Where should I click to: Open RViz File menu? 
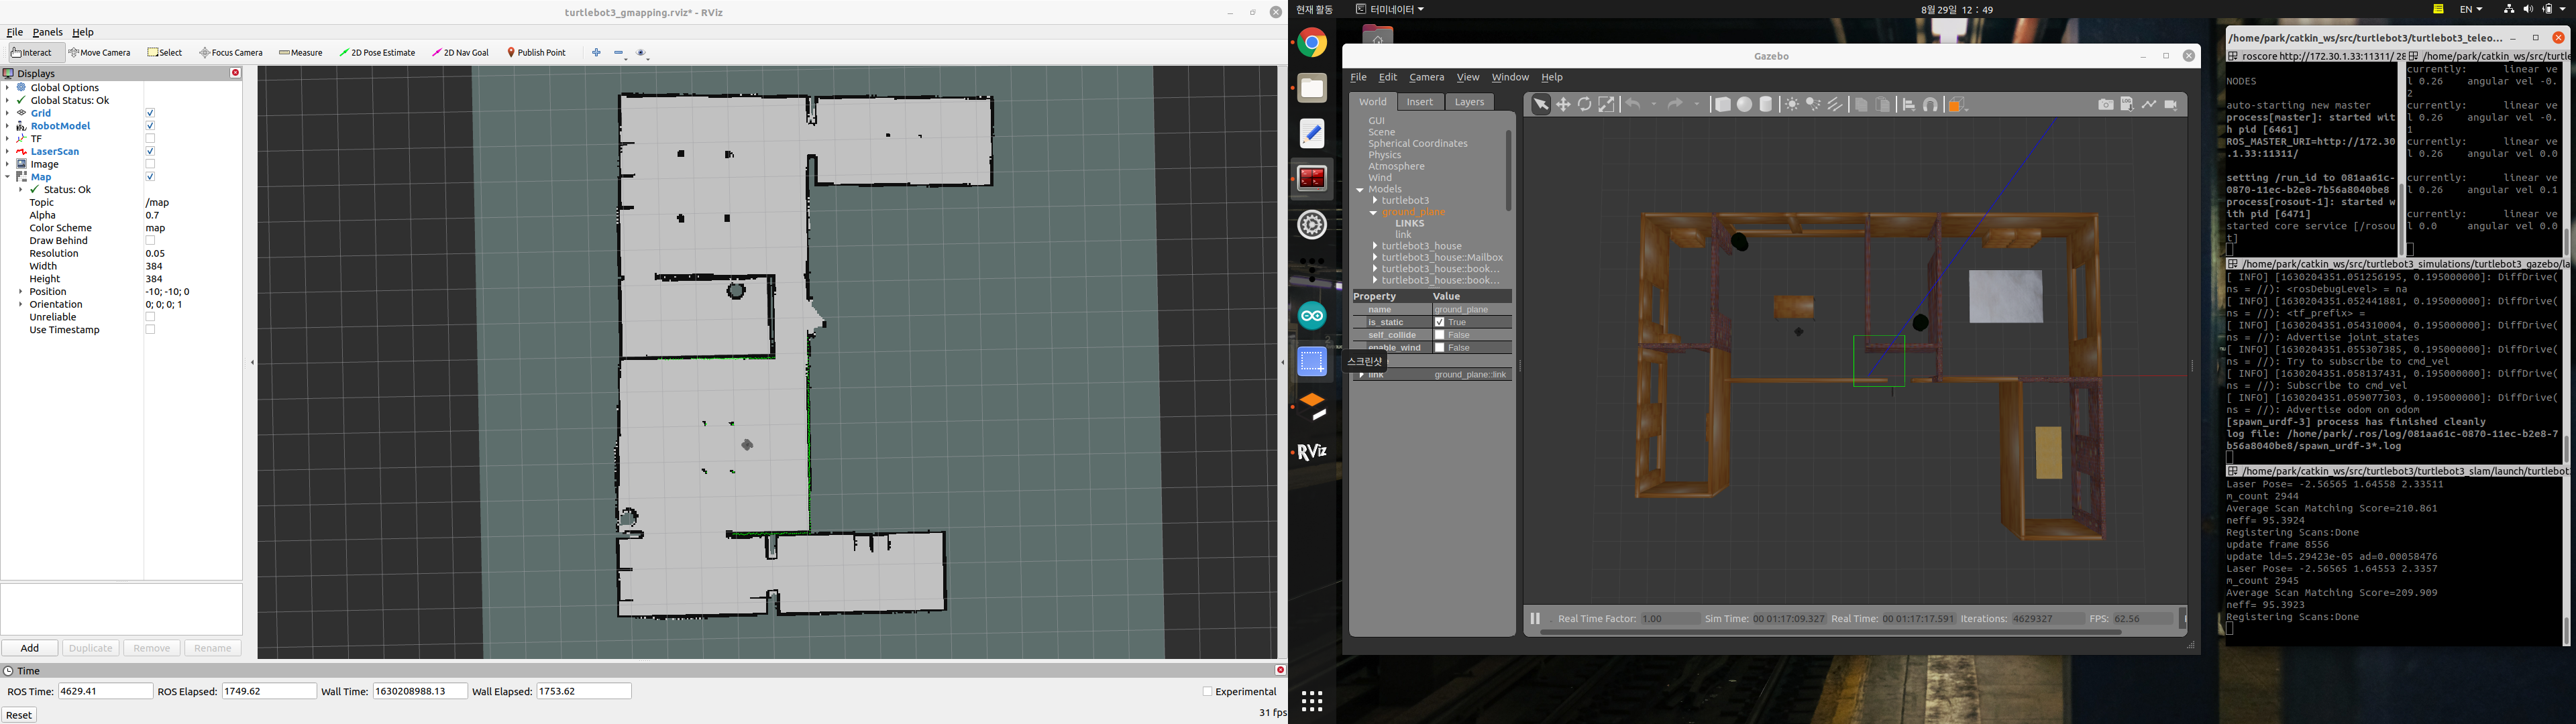click(15, 32)
